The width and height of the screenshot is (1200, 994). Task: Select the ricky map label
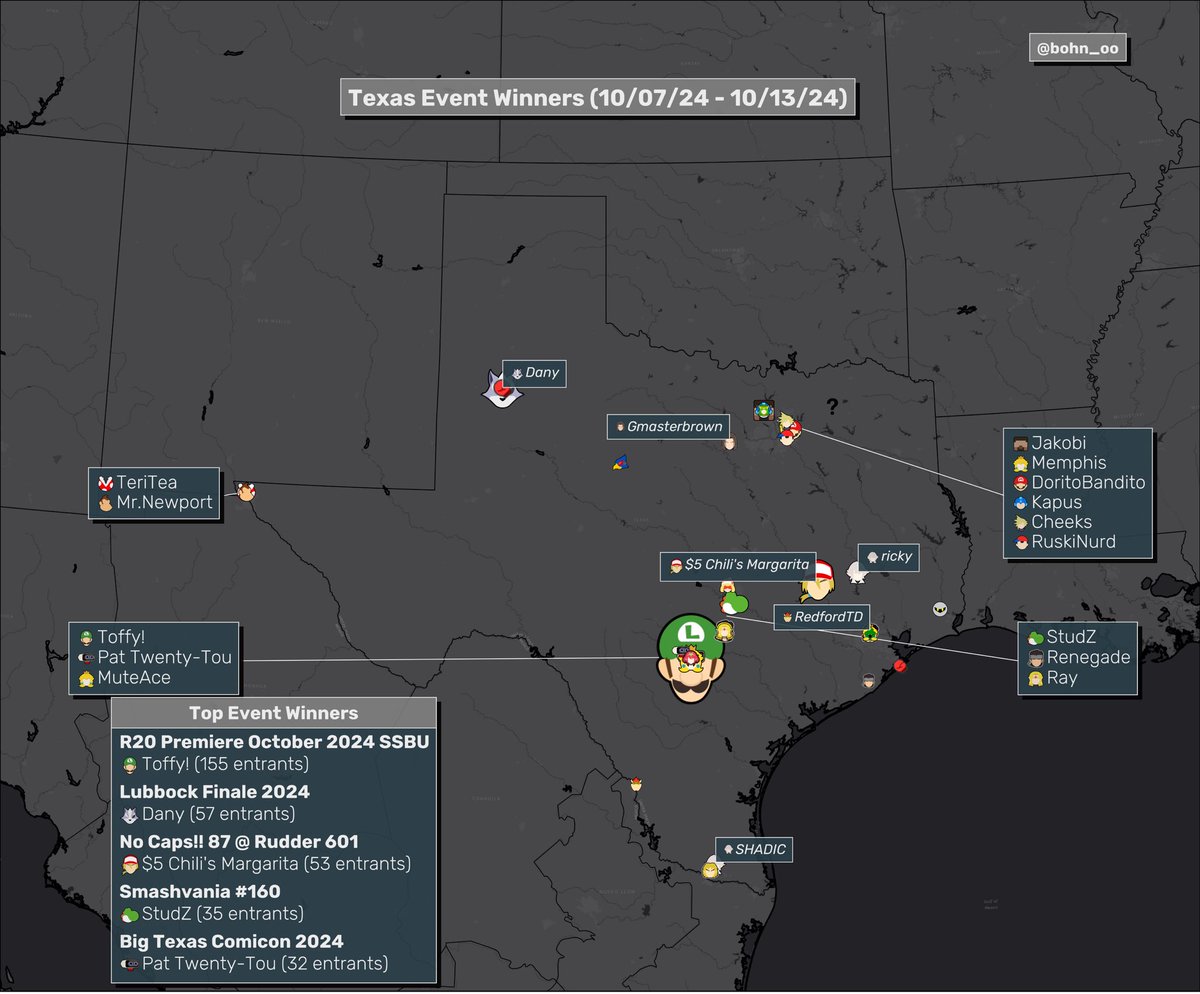(887, 557)
